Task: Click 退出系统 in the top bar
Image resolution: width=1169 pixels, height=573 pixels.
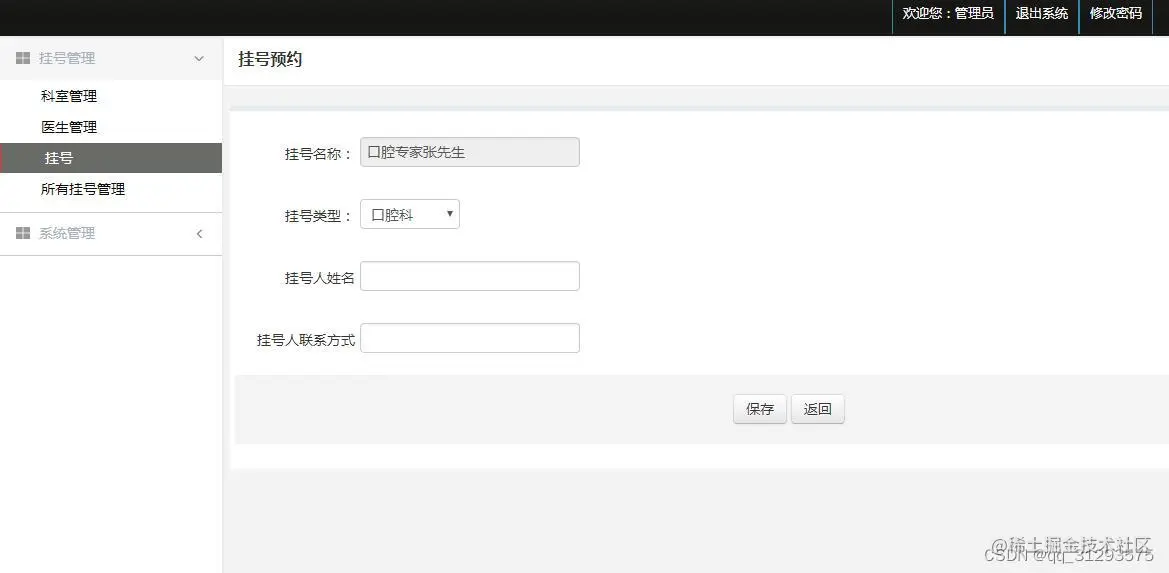Action: coord(1042,13)
